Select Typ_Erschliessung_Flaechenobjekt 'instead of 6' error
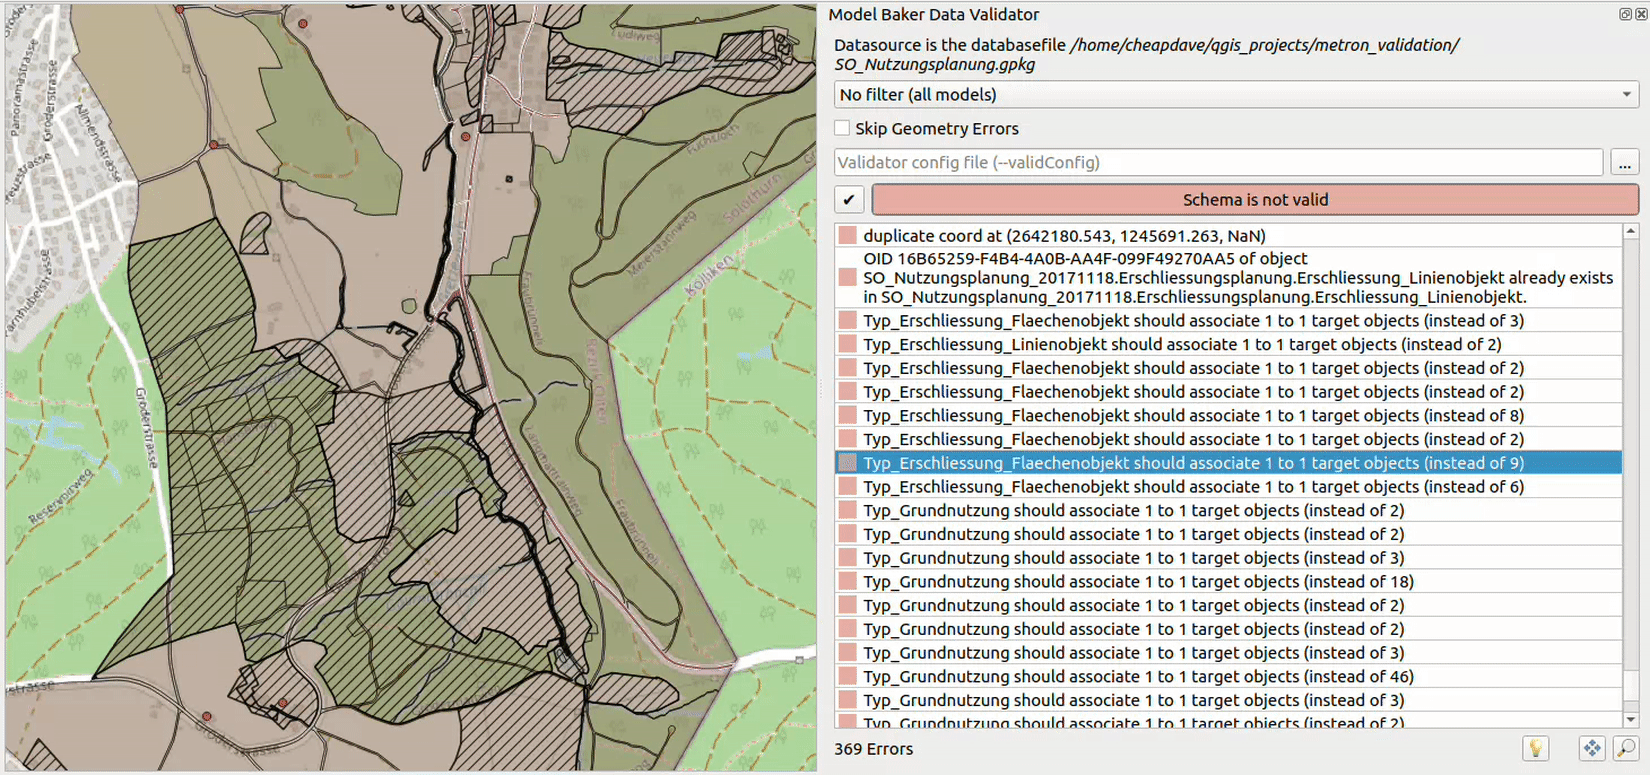1650x775 pixels. [1193, 487]
